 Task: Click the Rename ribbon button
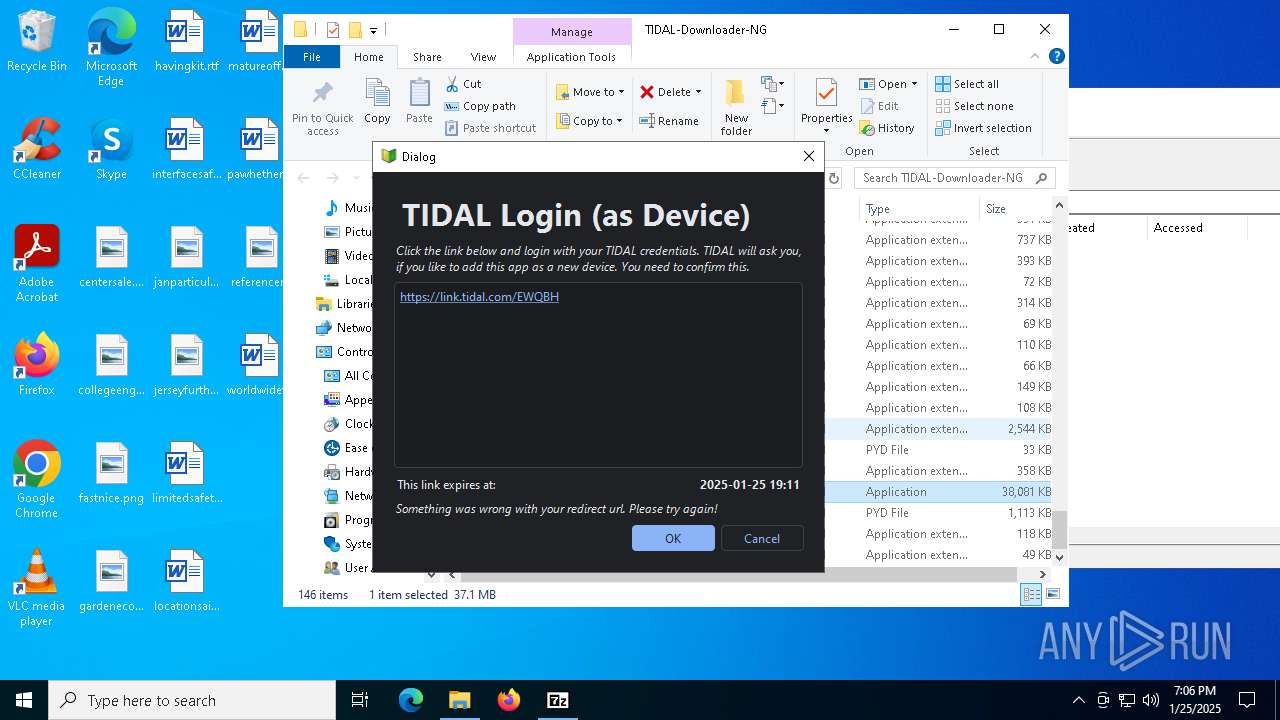pos(669,121)
